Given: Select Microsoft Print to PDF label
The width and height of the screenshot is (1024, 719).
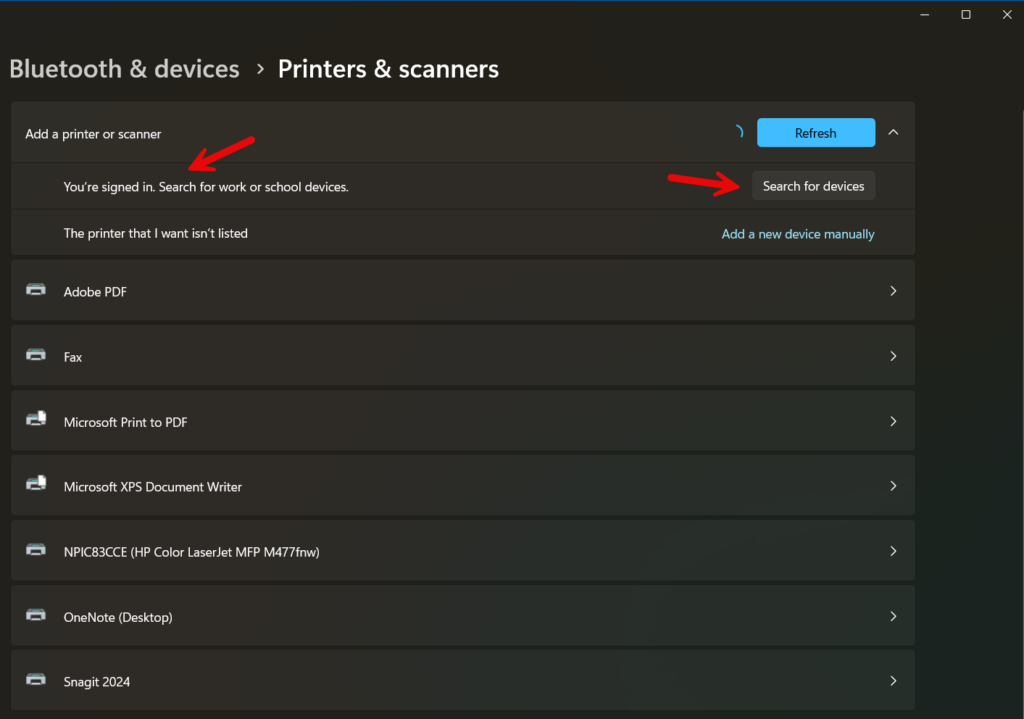Looking at the screenshot, I should click(125, 423).
